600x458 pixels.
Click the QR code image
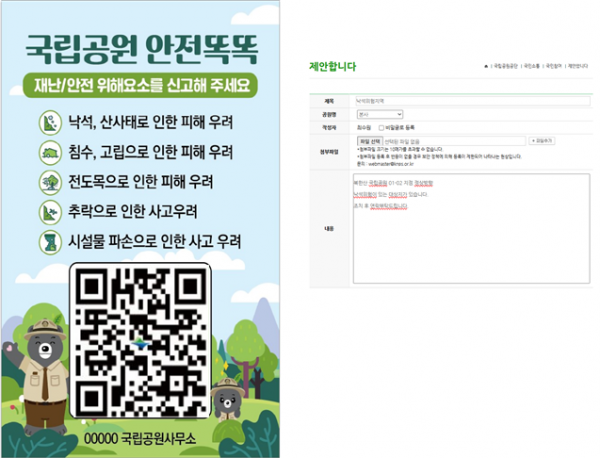click(139, 340)
